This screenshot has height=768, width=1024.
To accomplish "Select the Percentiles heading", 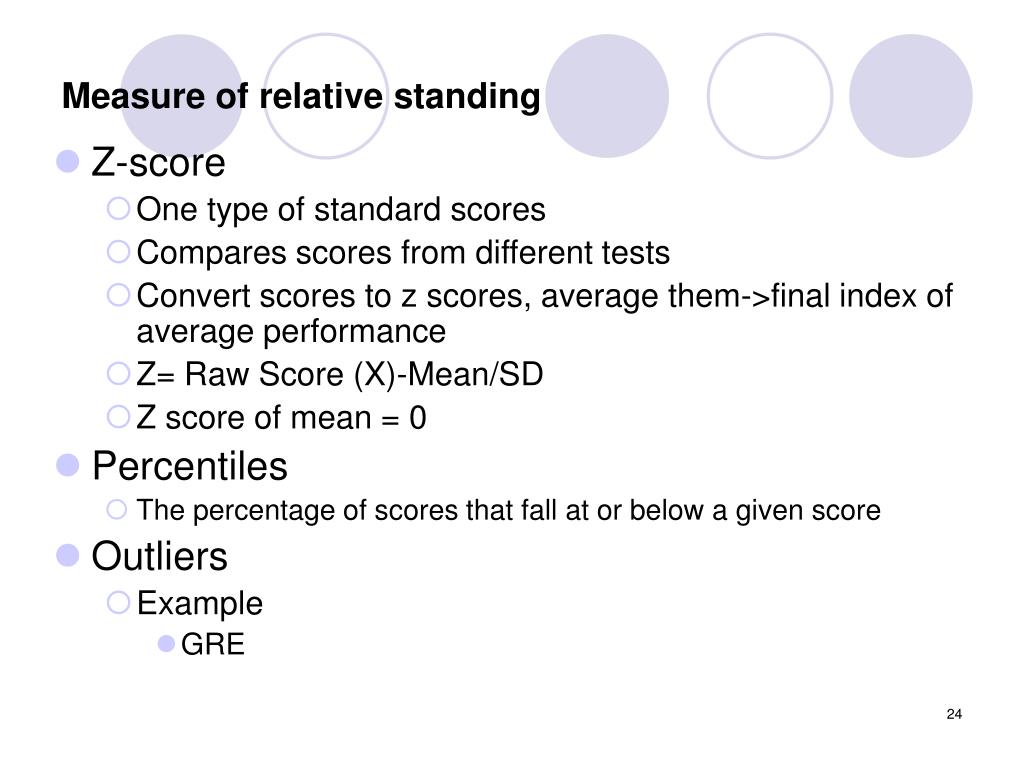I will click(x=189, y=466).
